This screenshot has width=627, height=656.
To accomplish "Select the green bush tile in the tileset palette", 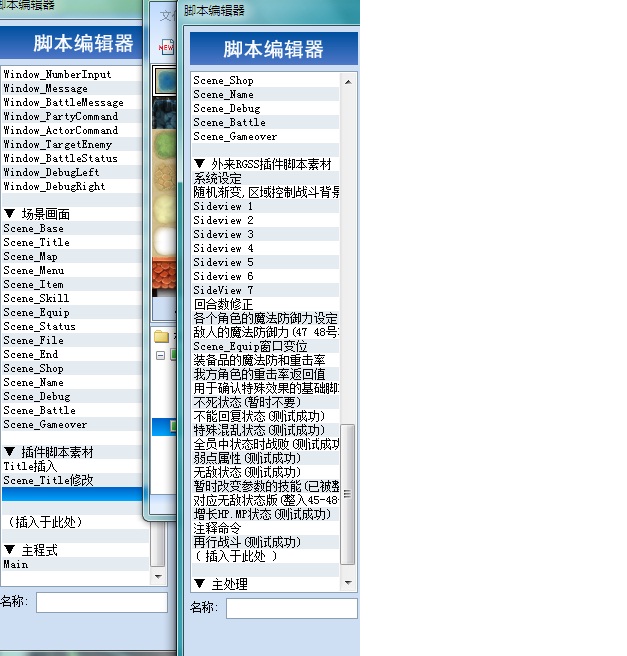I will (x=164, y=145).
